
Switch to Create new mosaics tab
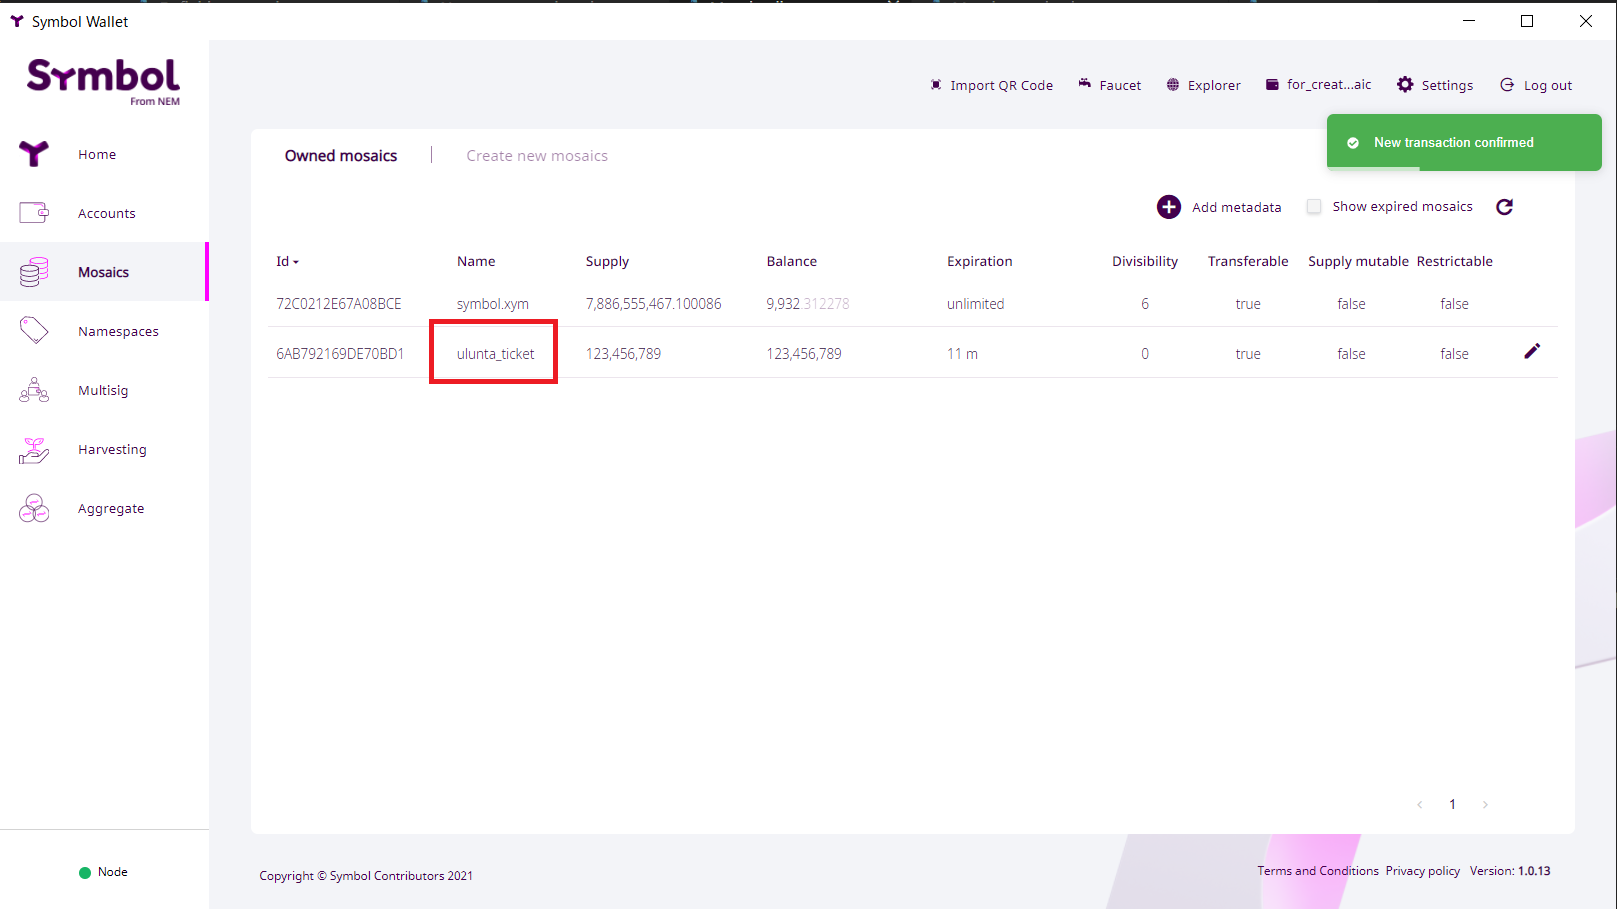click(537, 156)
